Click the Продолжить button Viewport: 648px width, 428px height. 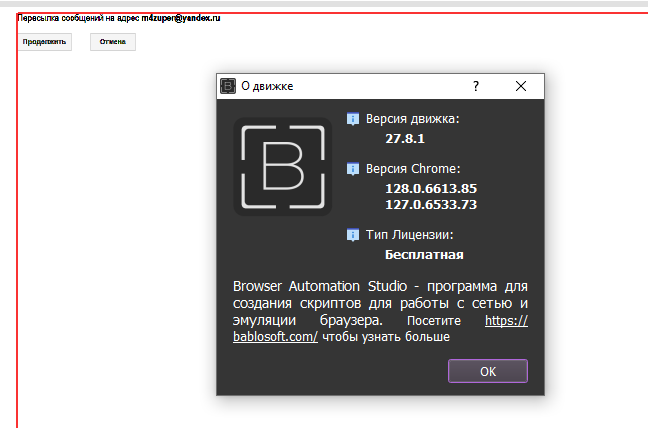[x=45, y=42]
